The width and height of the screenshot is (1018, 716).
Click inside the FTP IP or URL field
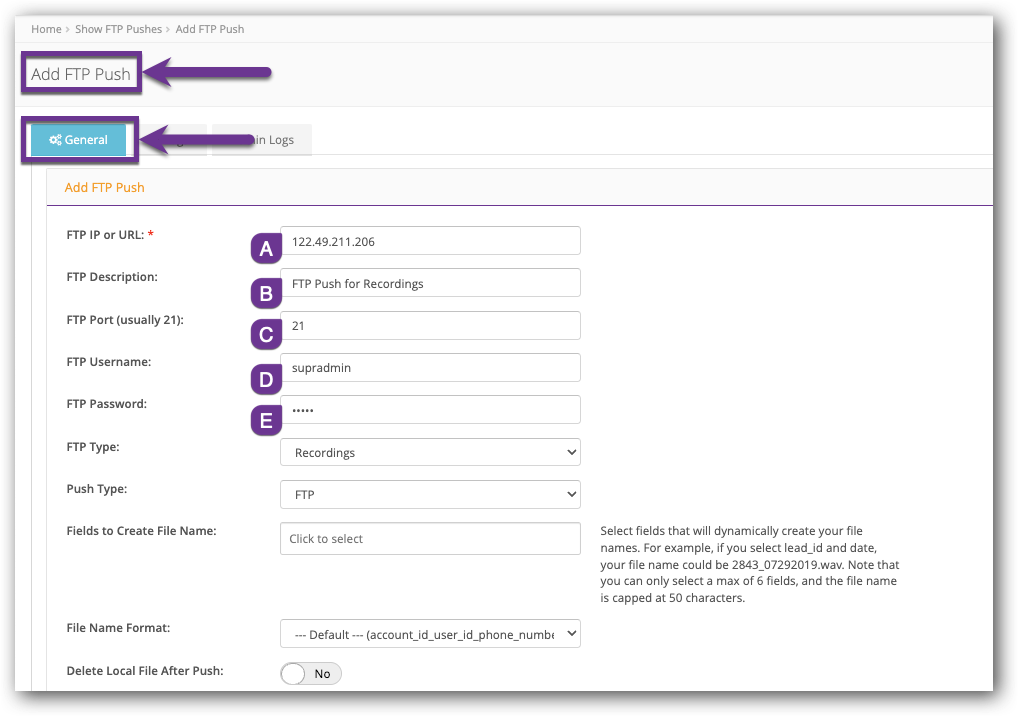pyautogui.click(x=430, y=240)
